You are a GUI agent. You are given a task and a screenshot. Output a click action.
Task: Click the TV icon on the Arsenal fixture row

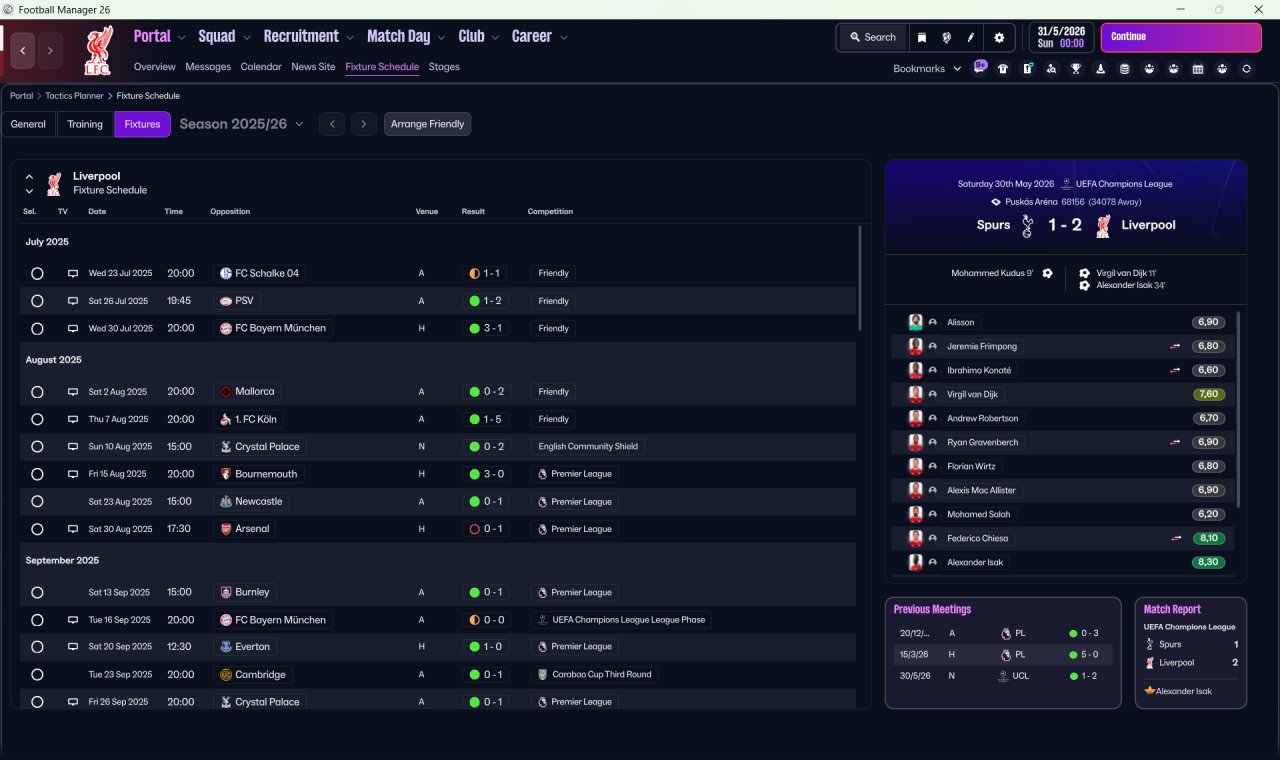pos(73,529)
